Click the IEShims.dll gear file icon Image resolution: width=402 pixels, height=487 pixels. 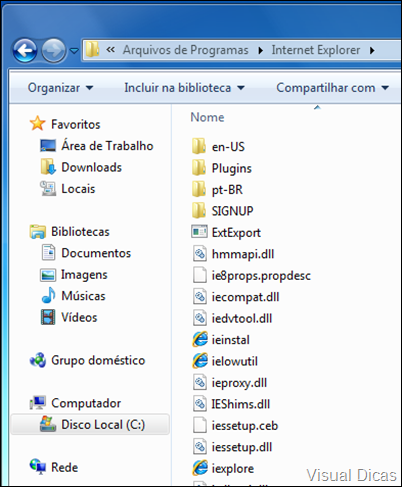click(200, 403)
